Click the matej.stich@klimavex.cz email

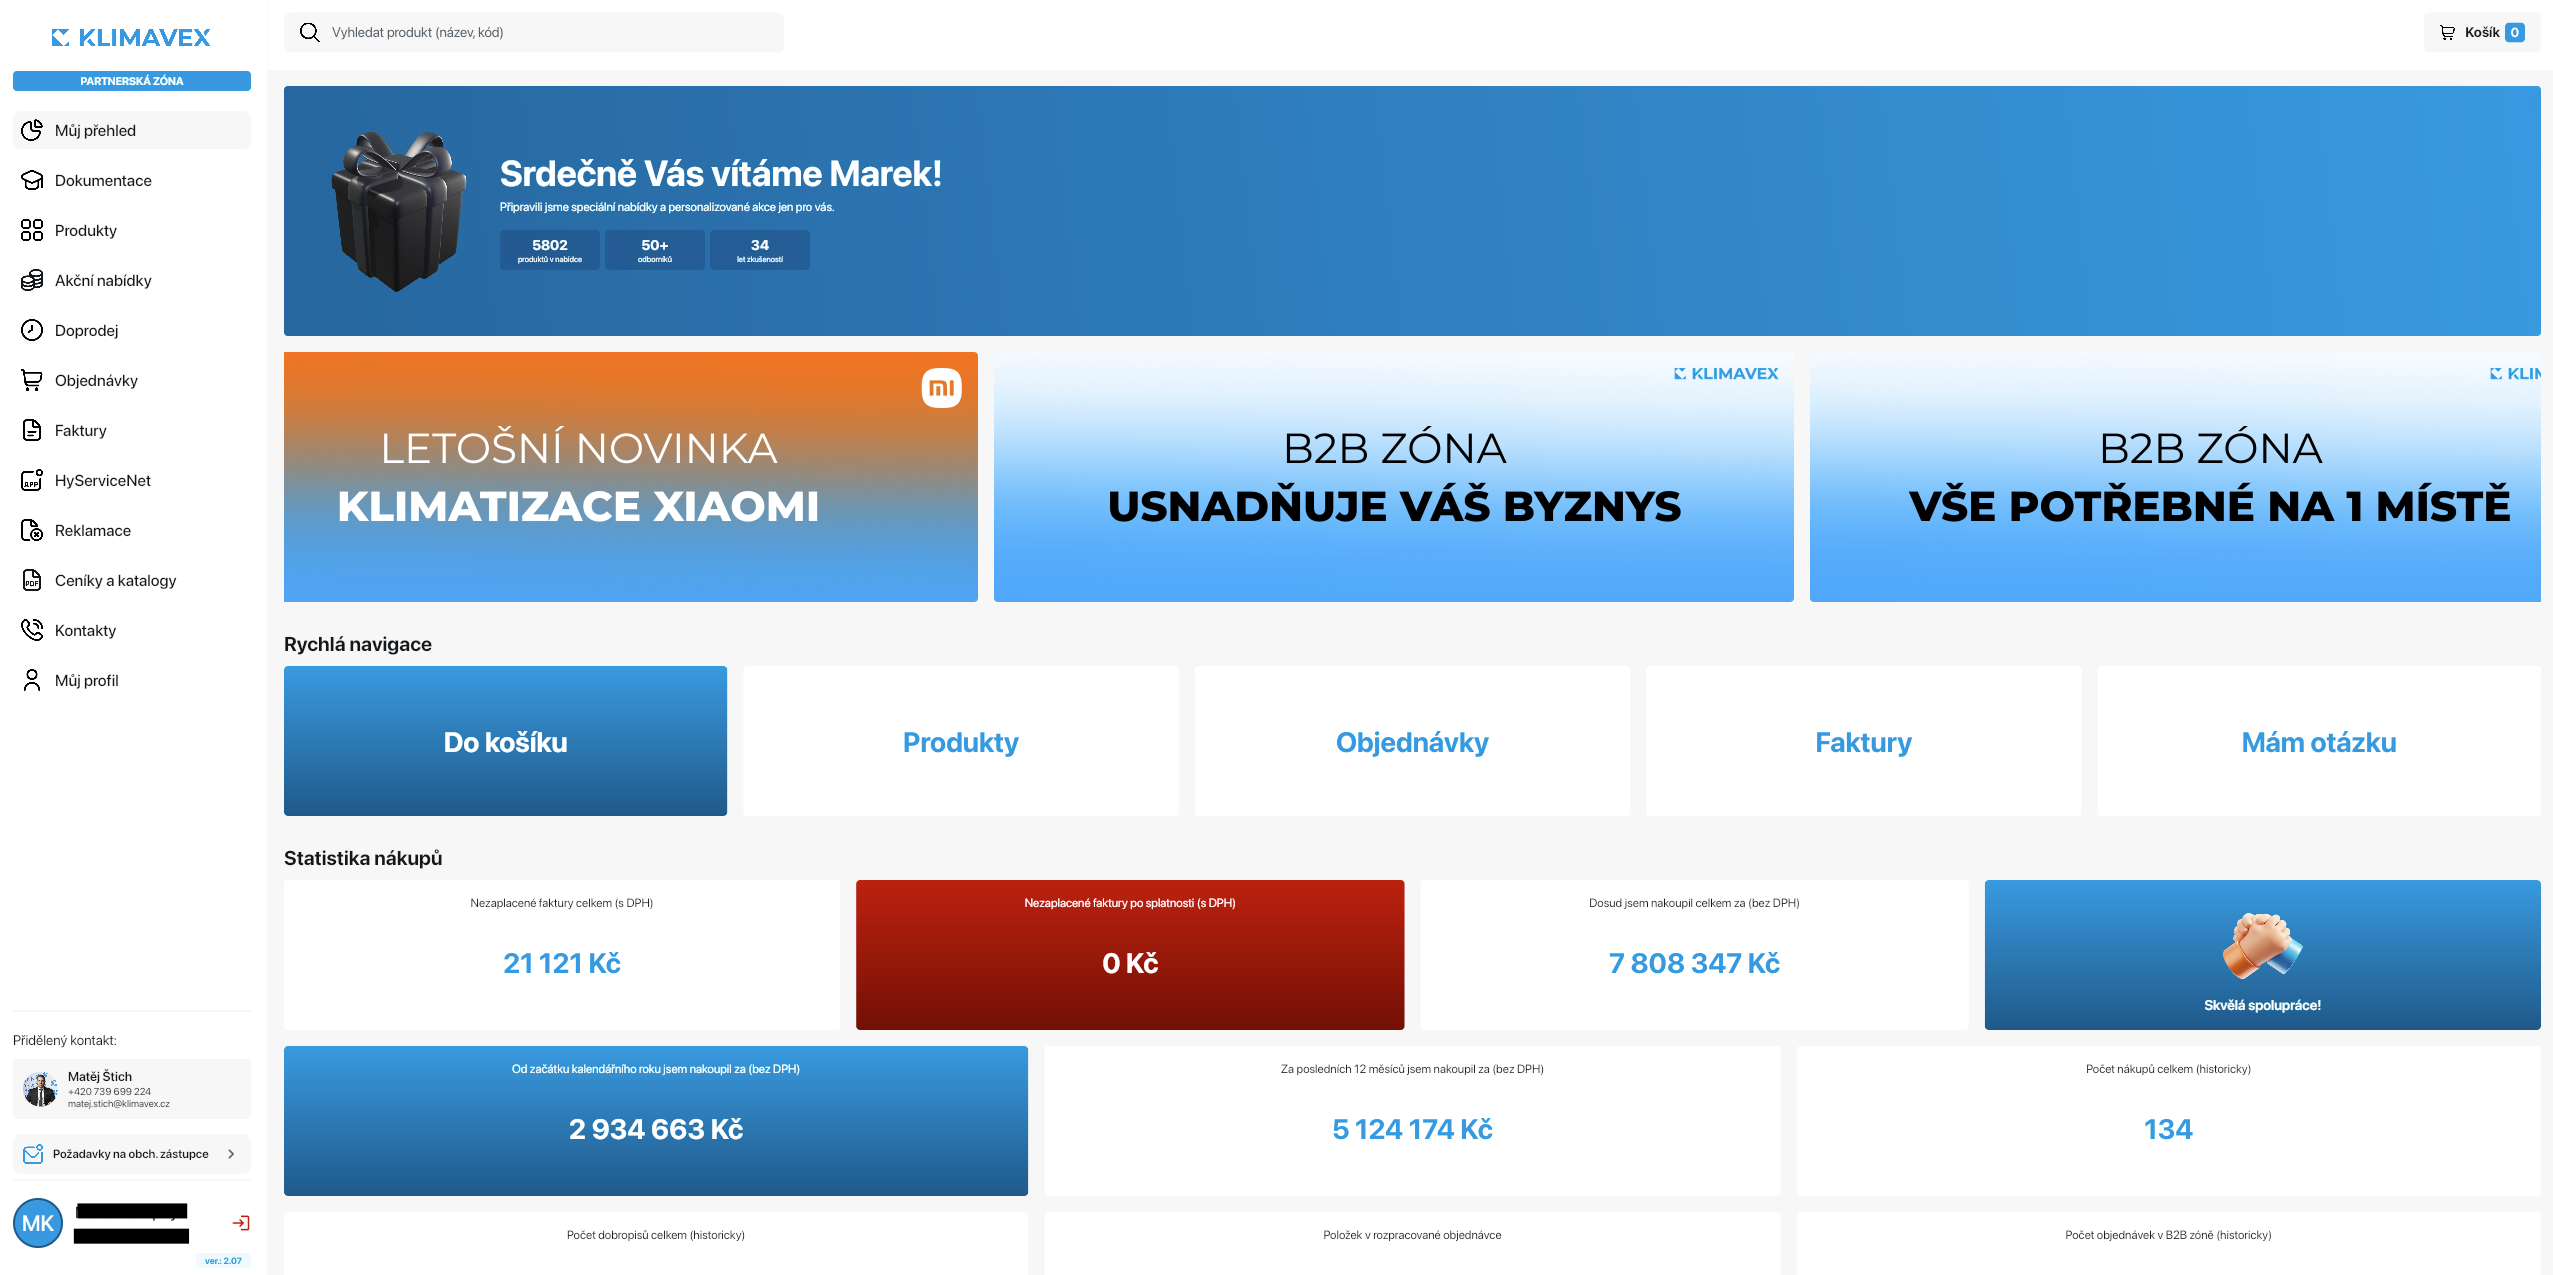click(119, 1104)
